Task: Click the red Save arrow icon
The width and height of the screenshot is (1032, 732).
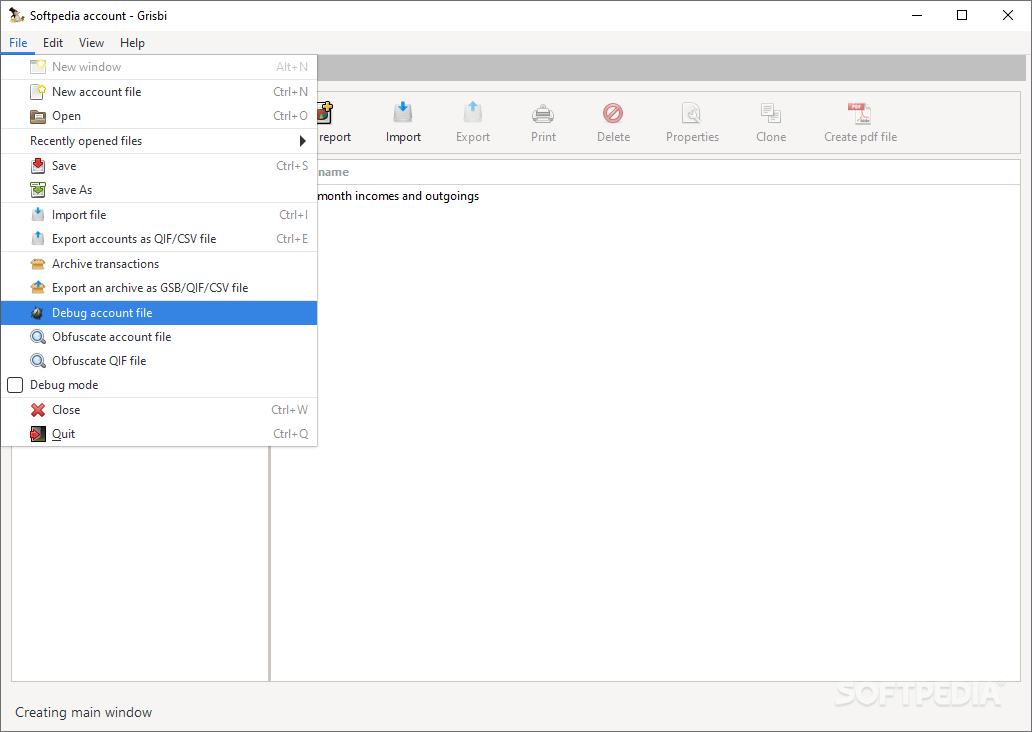Action: tap(38, 166)
